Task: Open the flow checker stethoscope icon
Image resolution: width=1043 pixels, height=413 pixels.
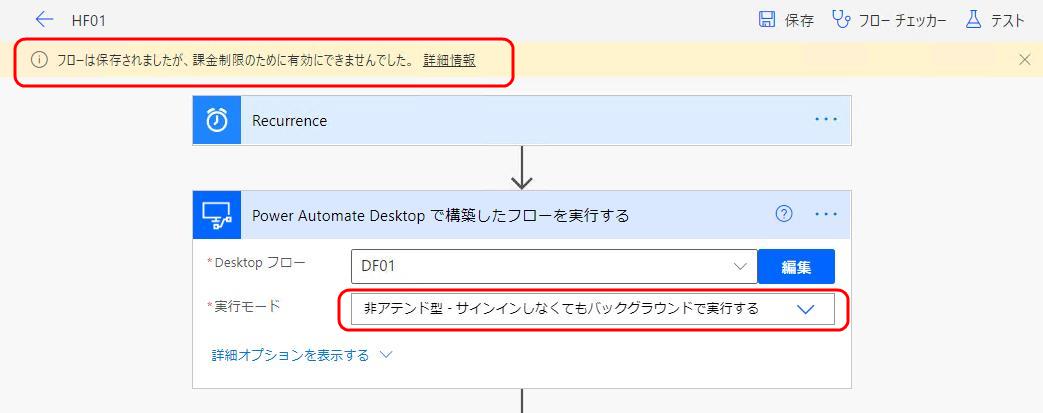Action: pyautogui.click(x=841, y=19)
